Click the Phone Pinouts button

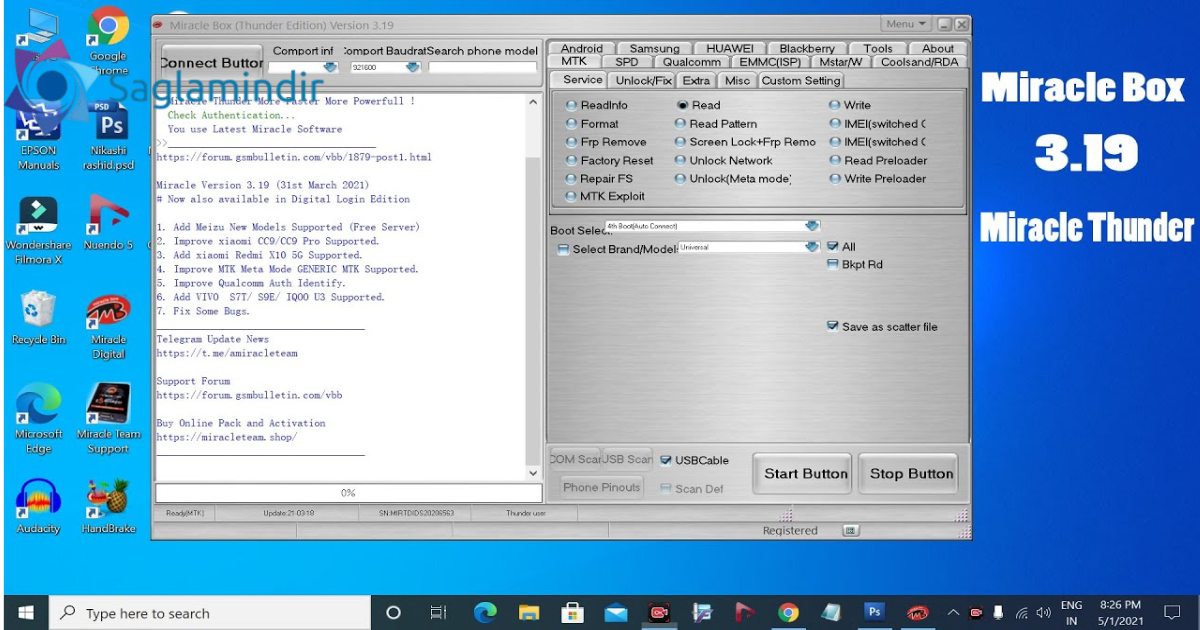601,487
